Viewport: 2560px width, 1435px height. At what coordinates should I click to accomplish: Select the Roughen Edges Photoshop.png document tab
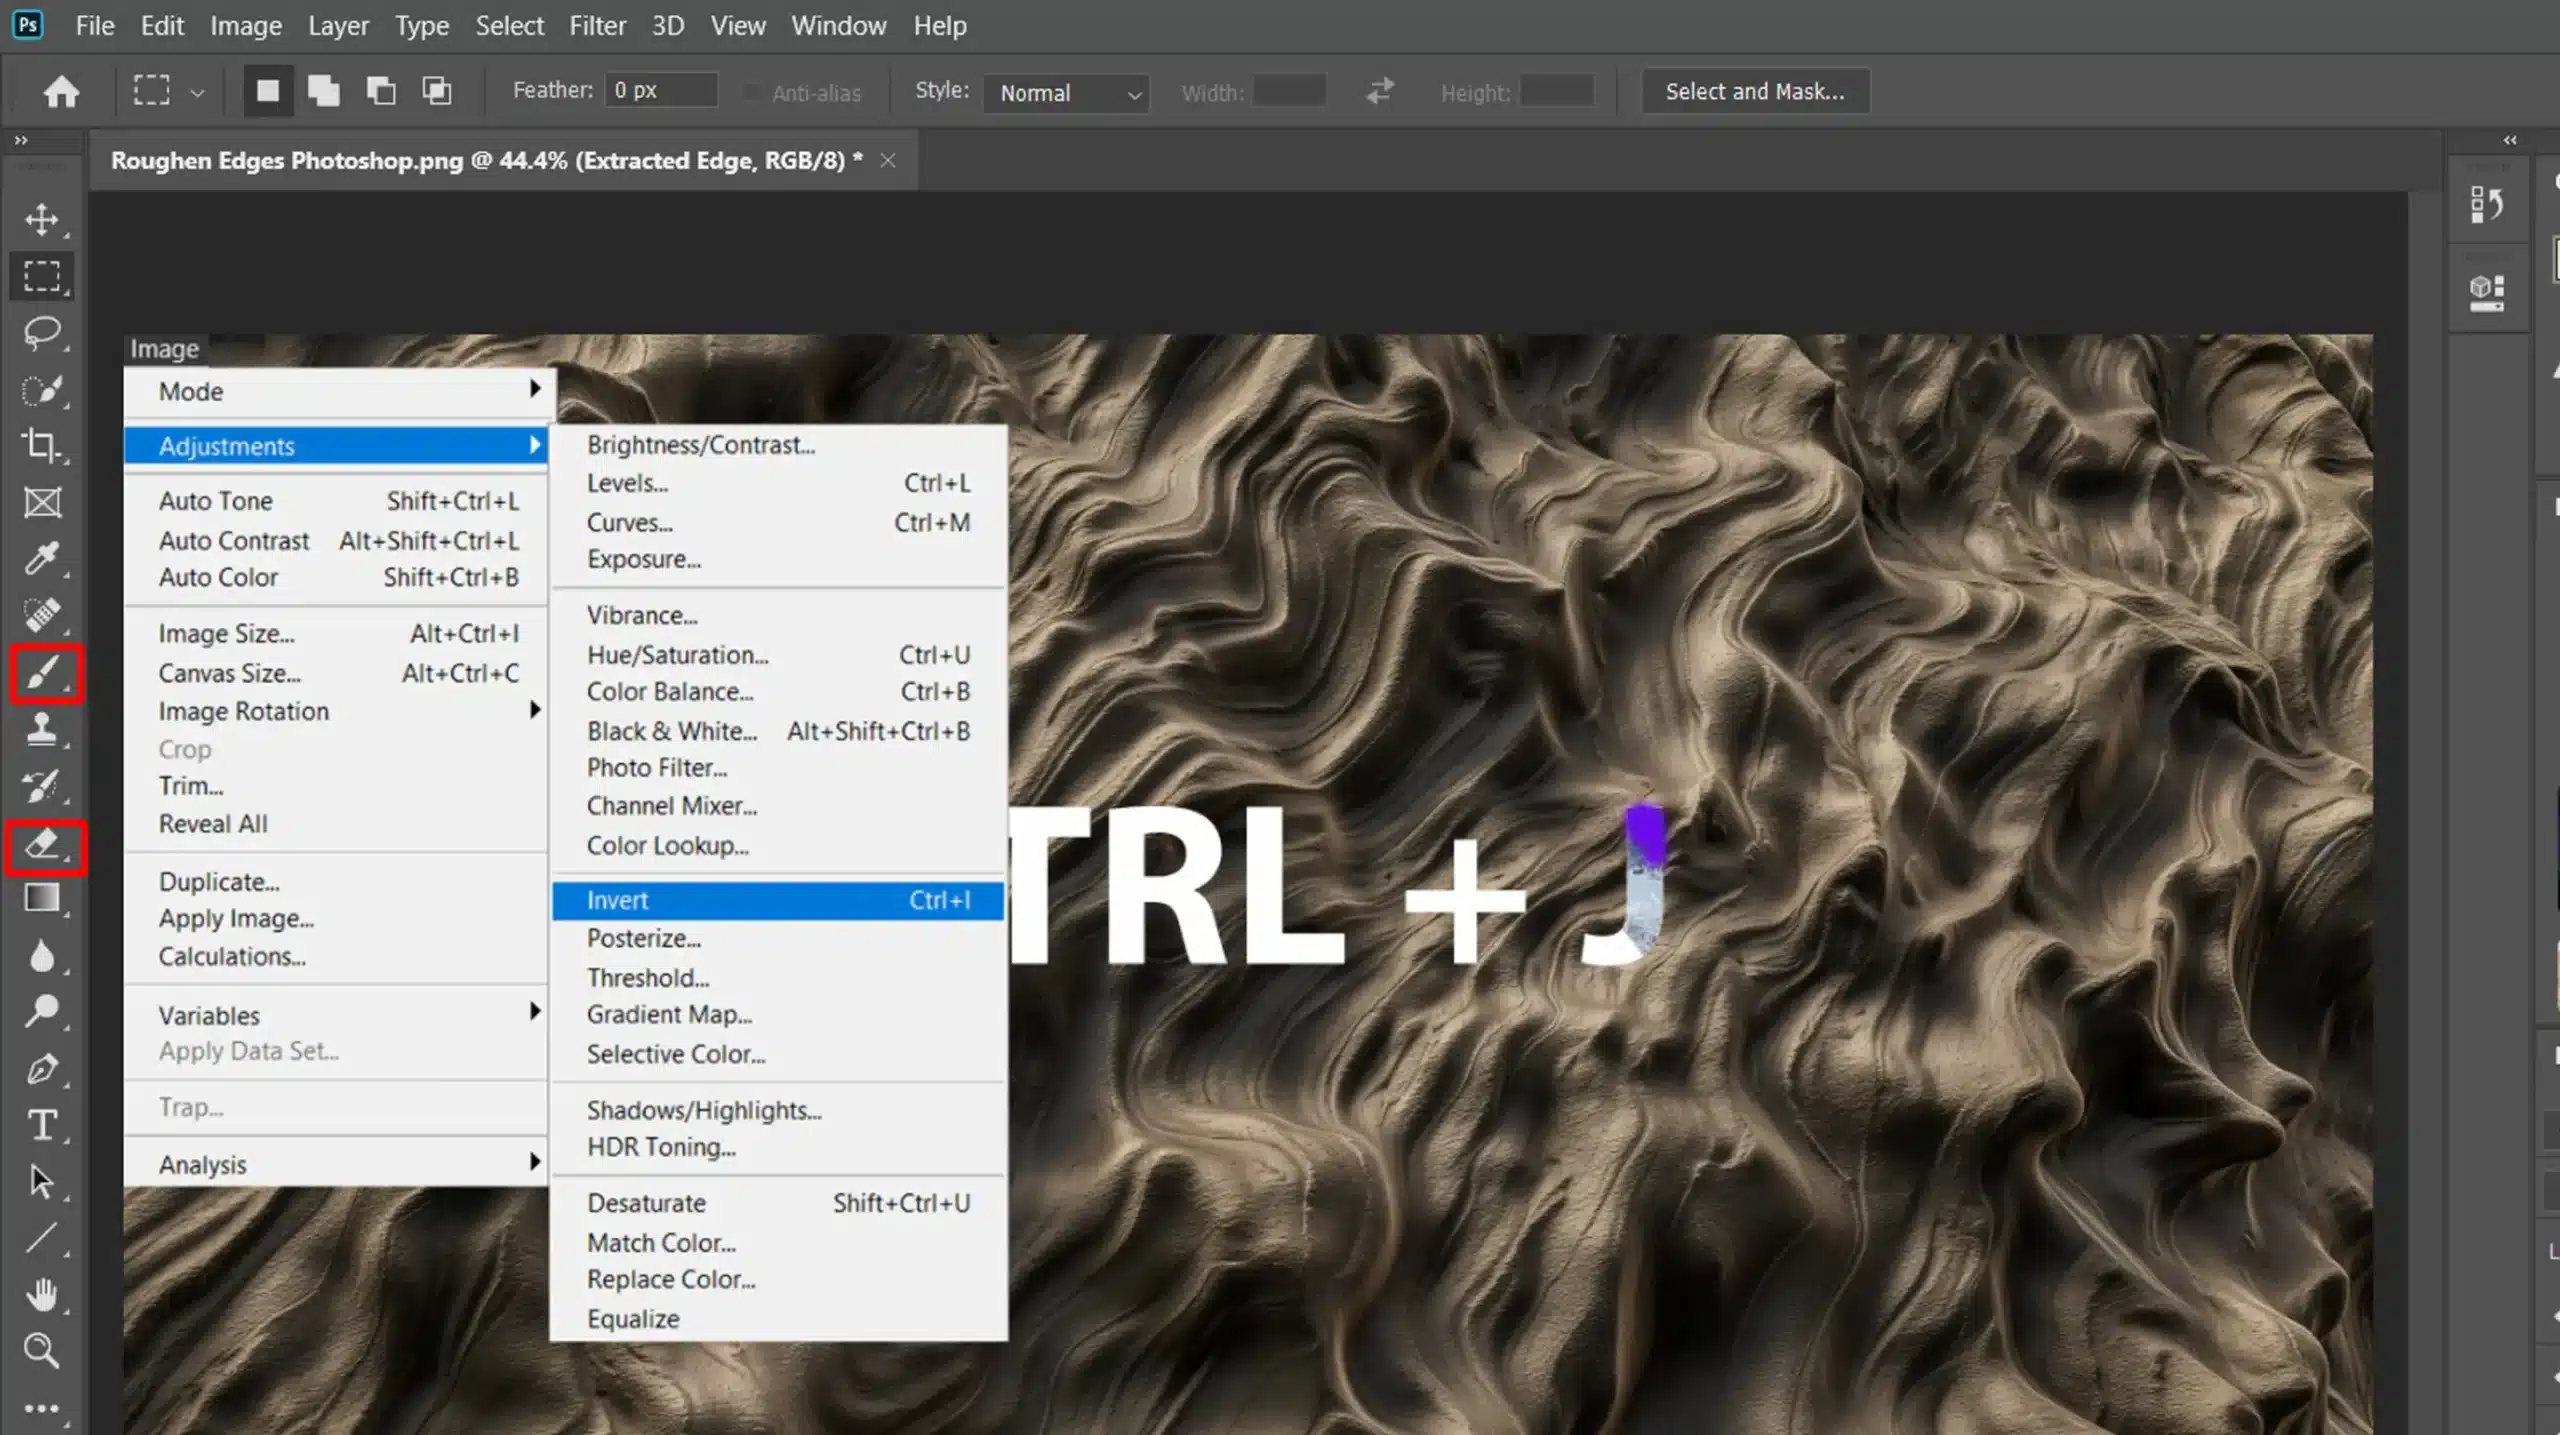(x=486, y=160)
